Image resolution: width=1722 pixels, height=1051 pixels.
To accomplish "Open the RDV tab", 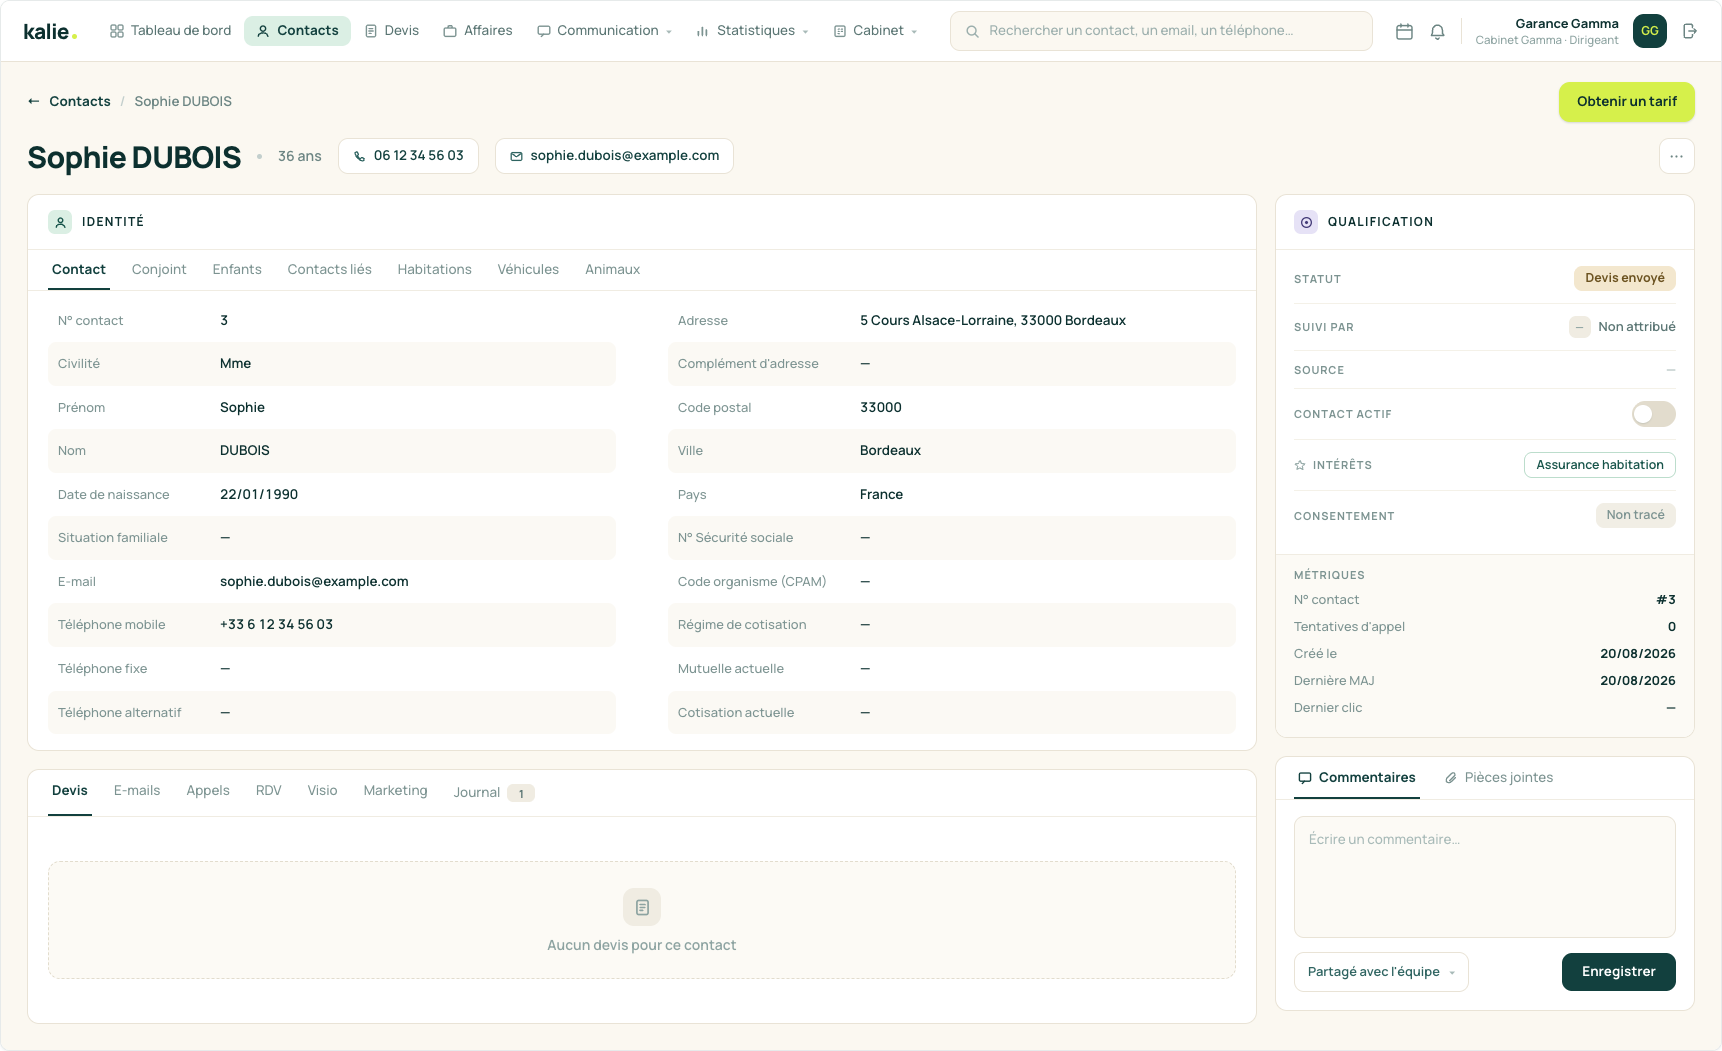I will coord(268,791).
